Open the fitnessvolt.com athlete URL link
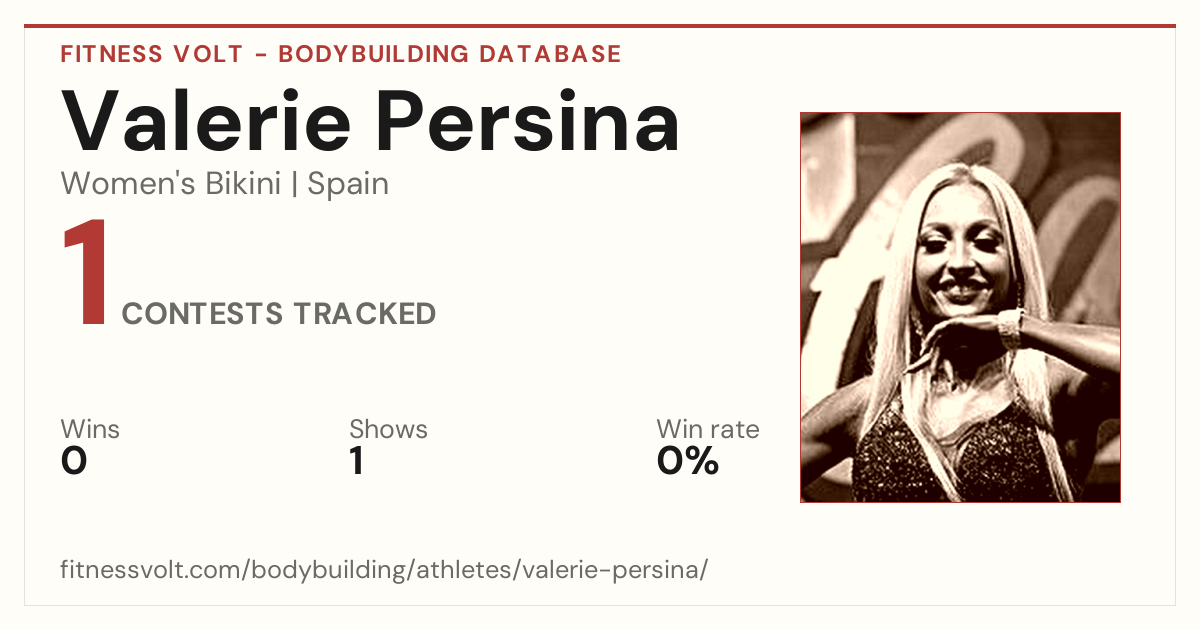 point(384,570)
